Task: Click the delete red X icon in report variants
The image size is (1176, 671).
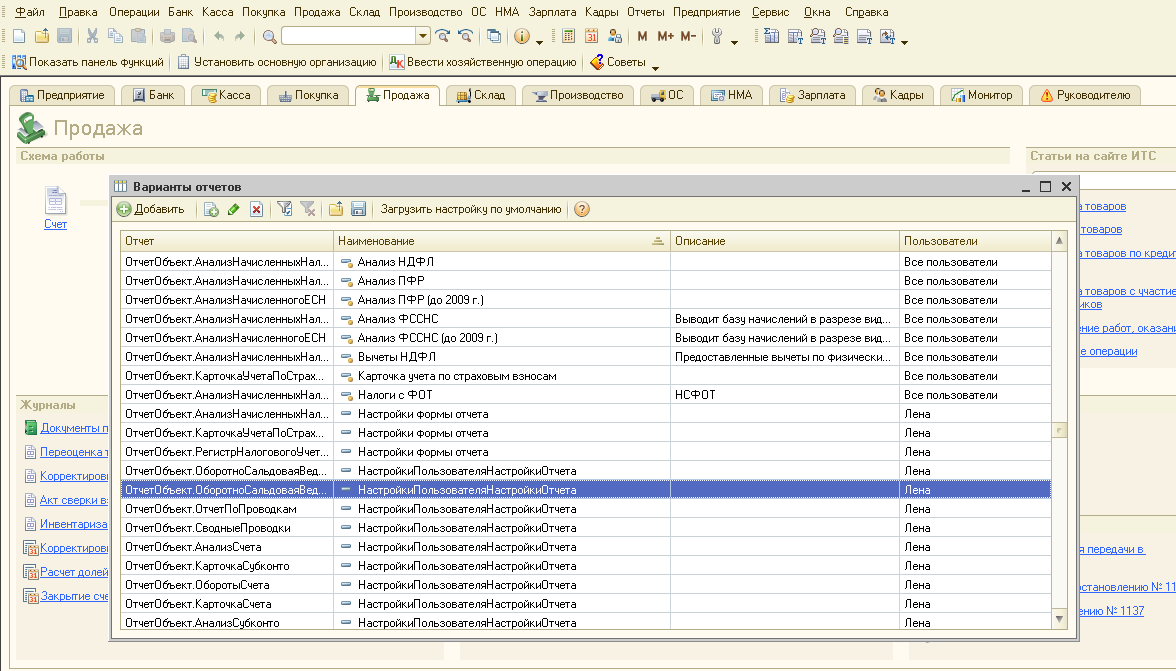Action: 256,209
